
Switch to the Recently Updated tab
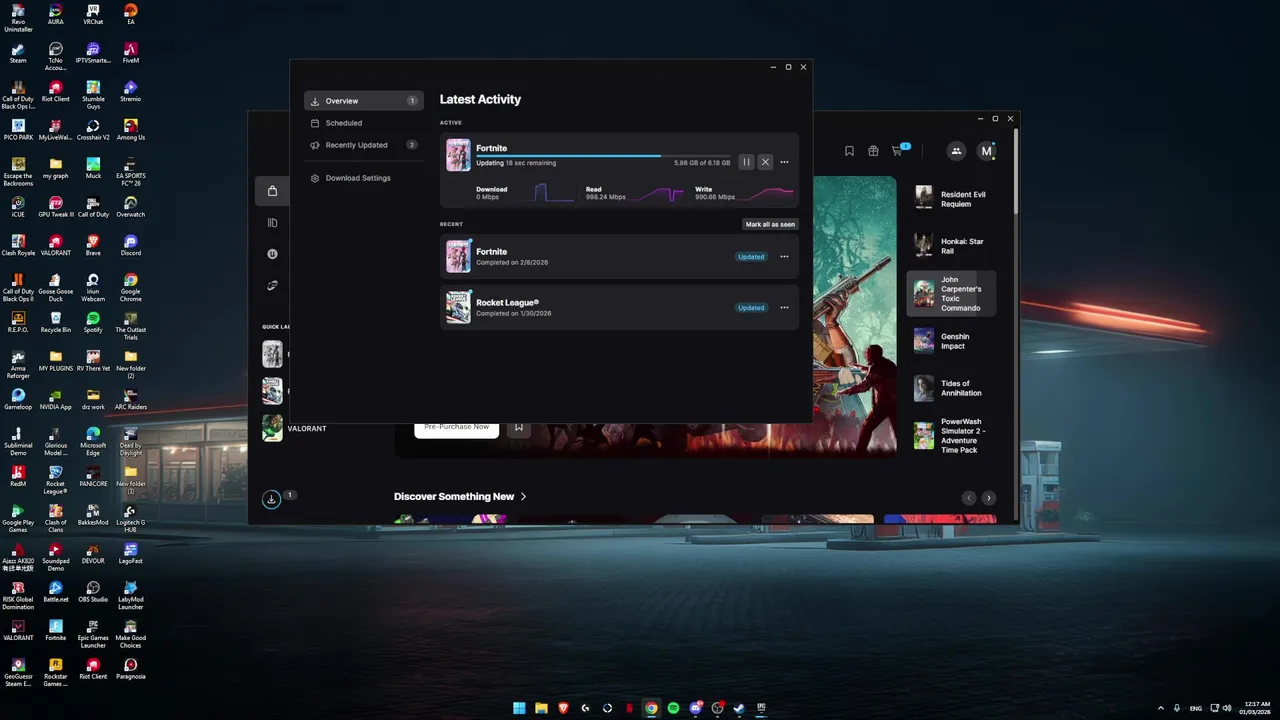[364, 145]
